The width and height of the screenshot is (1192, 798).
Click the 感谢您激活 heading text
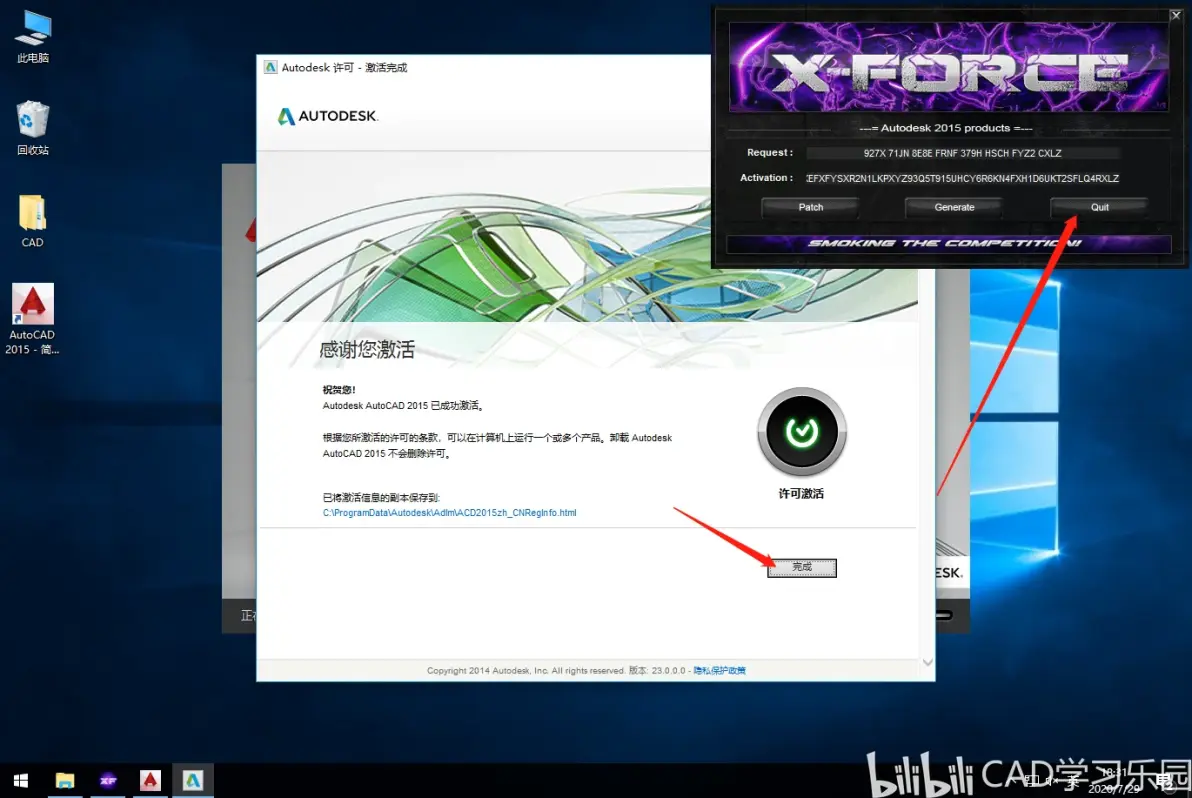(367, 350)
